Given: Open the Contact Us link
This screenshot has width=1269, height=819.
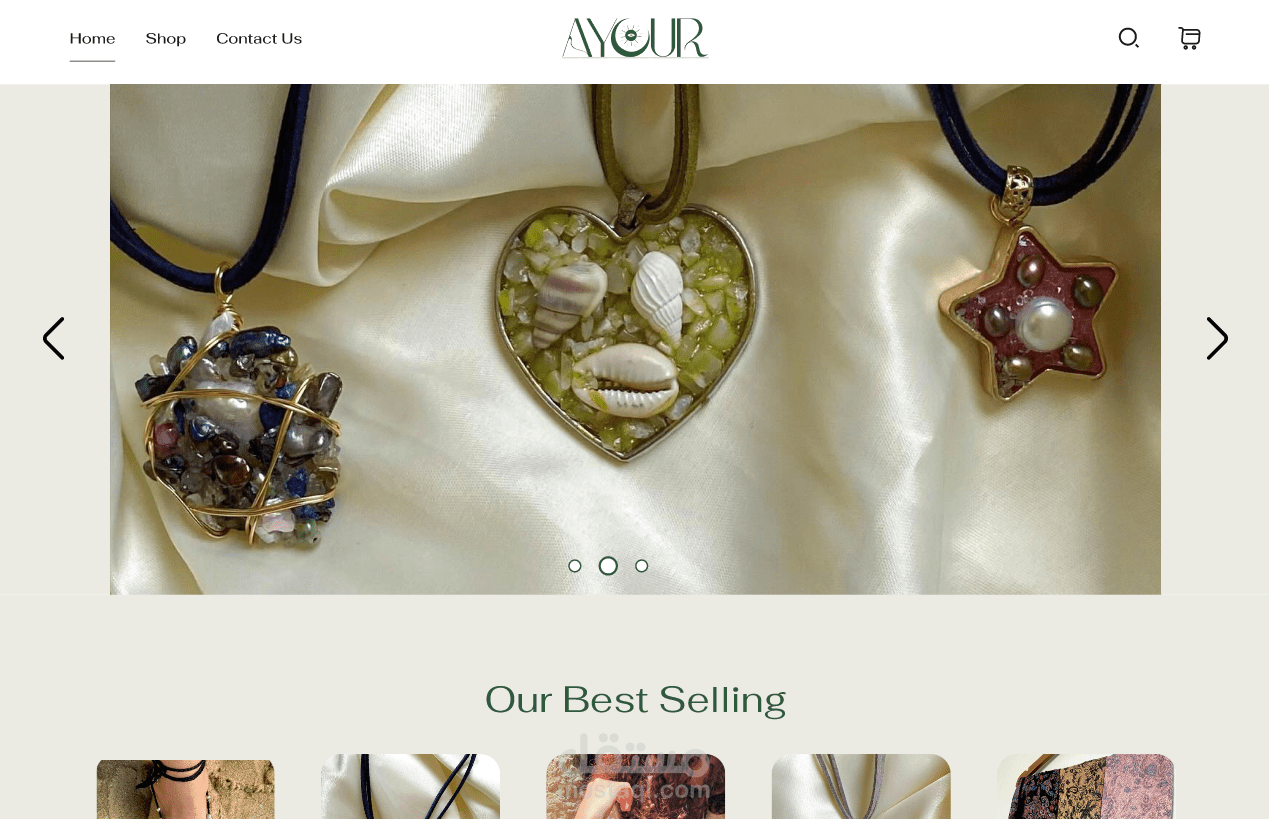Looking at the screenshot, I should pos(259,39).
